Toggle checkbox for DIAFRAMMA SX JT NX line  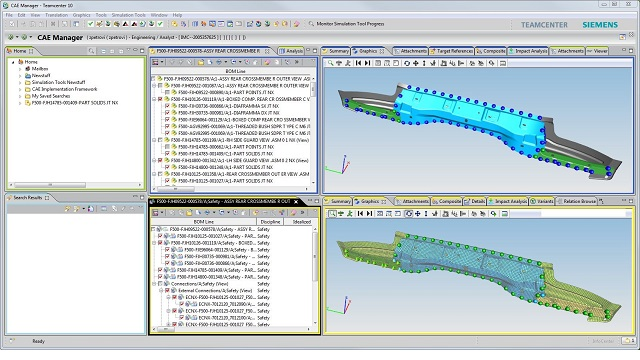pos(167,106)
